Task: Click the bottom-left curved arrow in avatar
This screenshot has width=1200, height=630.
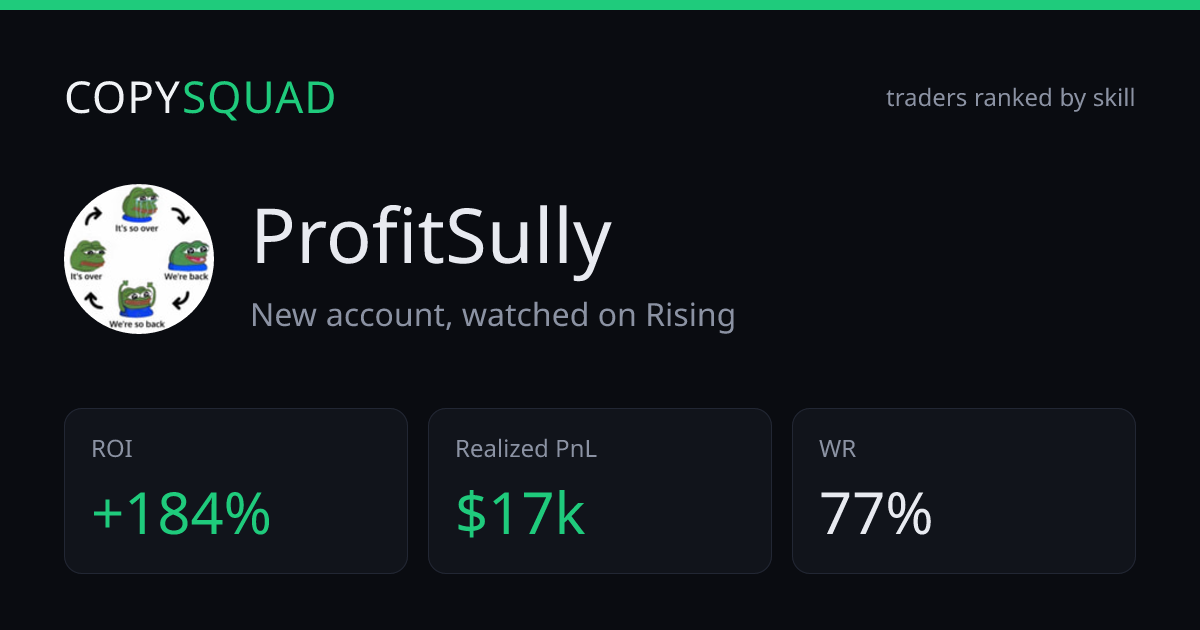Action: (x=93, y=299)
